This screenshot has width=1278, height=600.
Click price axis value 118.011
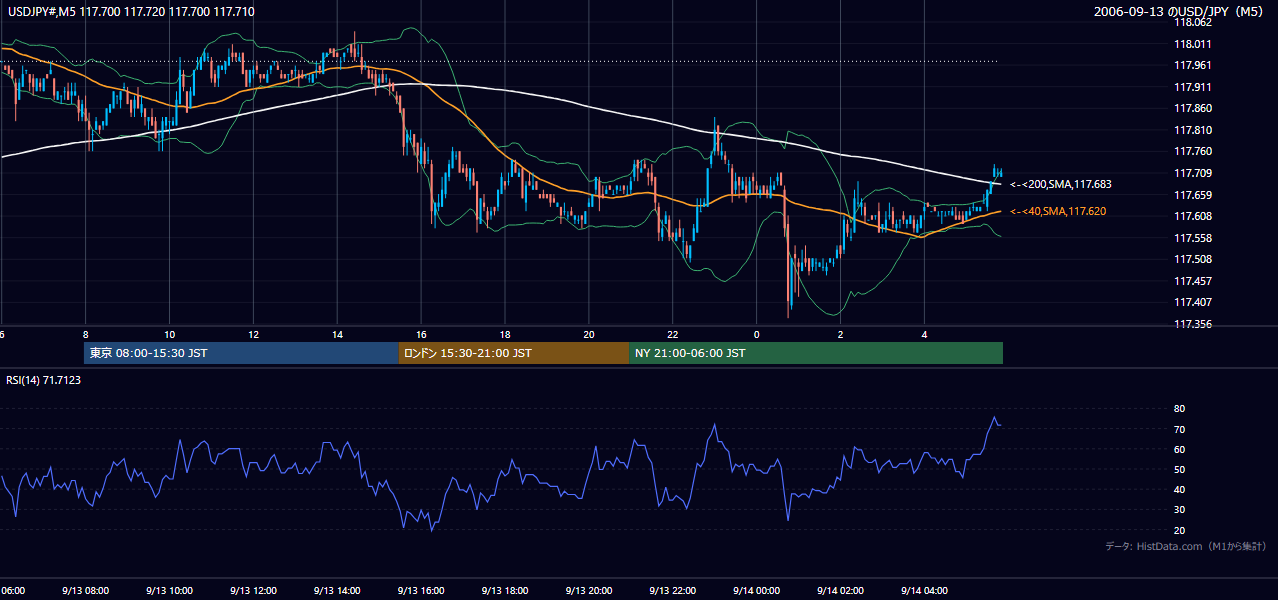[x=1193, y=44]
